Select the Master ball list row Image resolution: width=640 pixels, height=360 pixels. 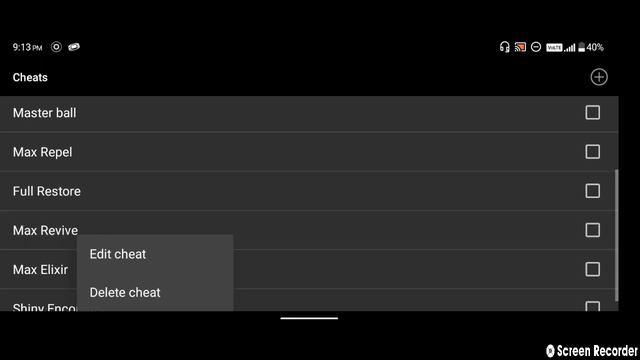309,113
